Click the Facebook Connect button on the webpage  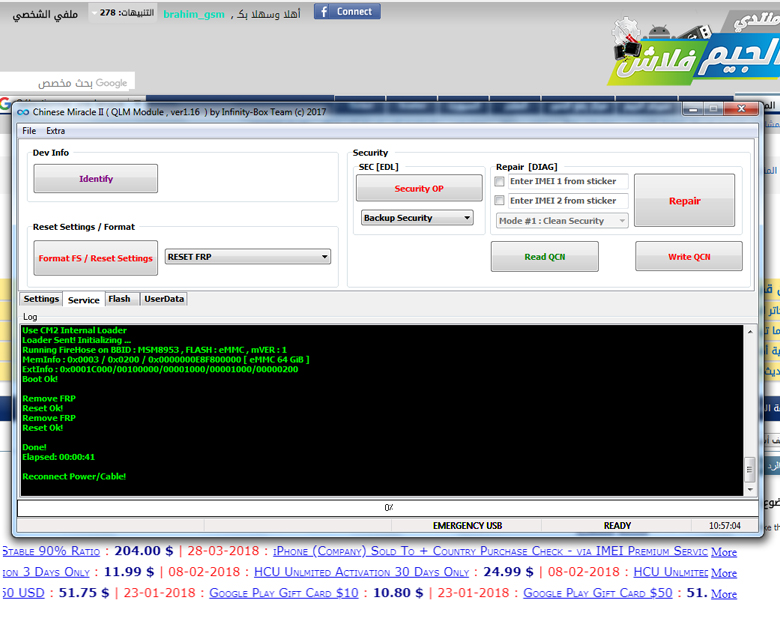[x=347, y=11]
